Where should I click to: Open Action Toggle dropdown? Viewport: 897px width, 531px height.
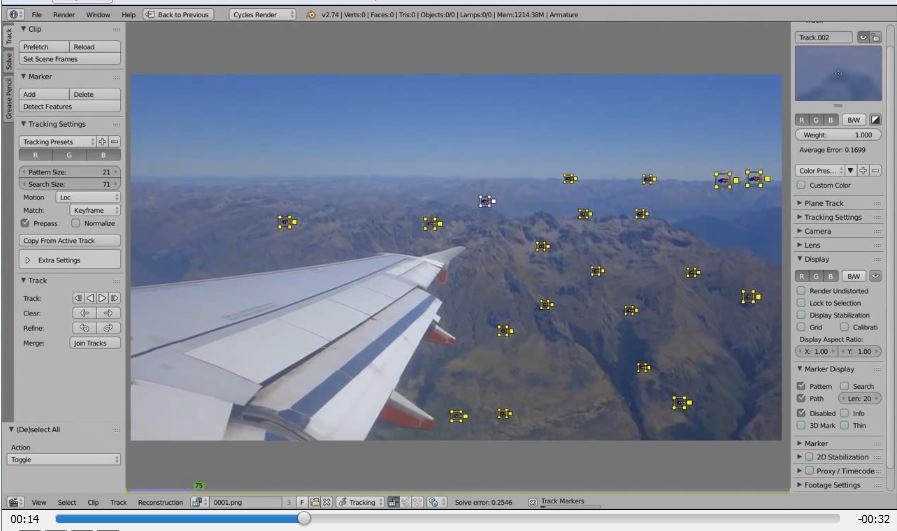pos(63,459)
